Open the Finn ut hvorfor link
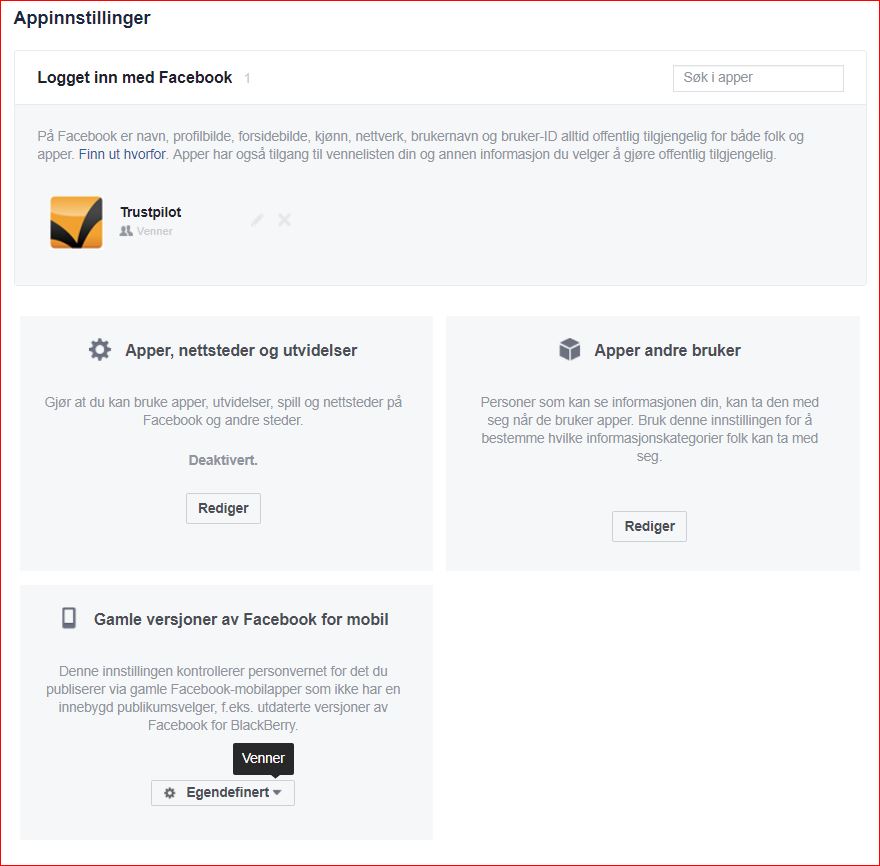880x866 pixels. 122,154
